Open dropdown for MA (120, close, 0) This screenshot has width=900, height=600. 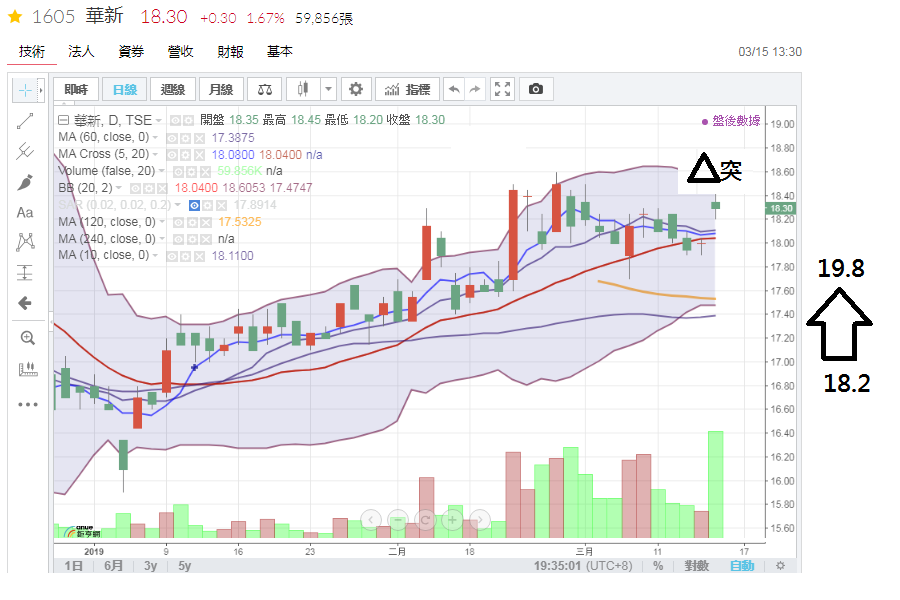tap(162, 222)
